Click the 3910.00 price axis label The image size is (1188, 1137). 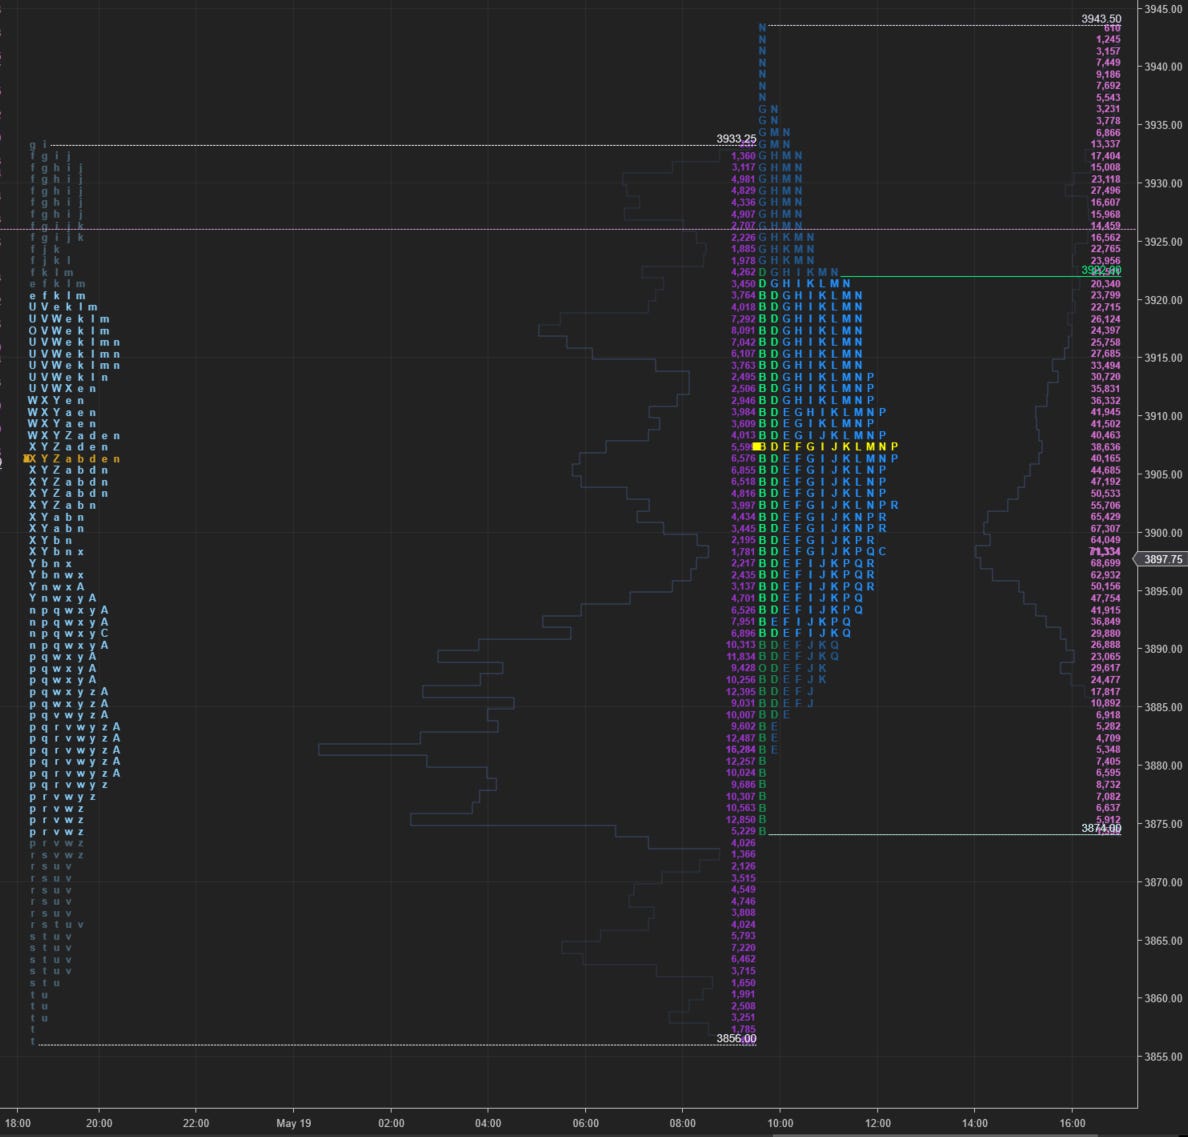[x=1163, y=416]
